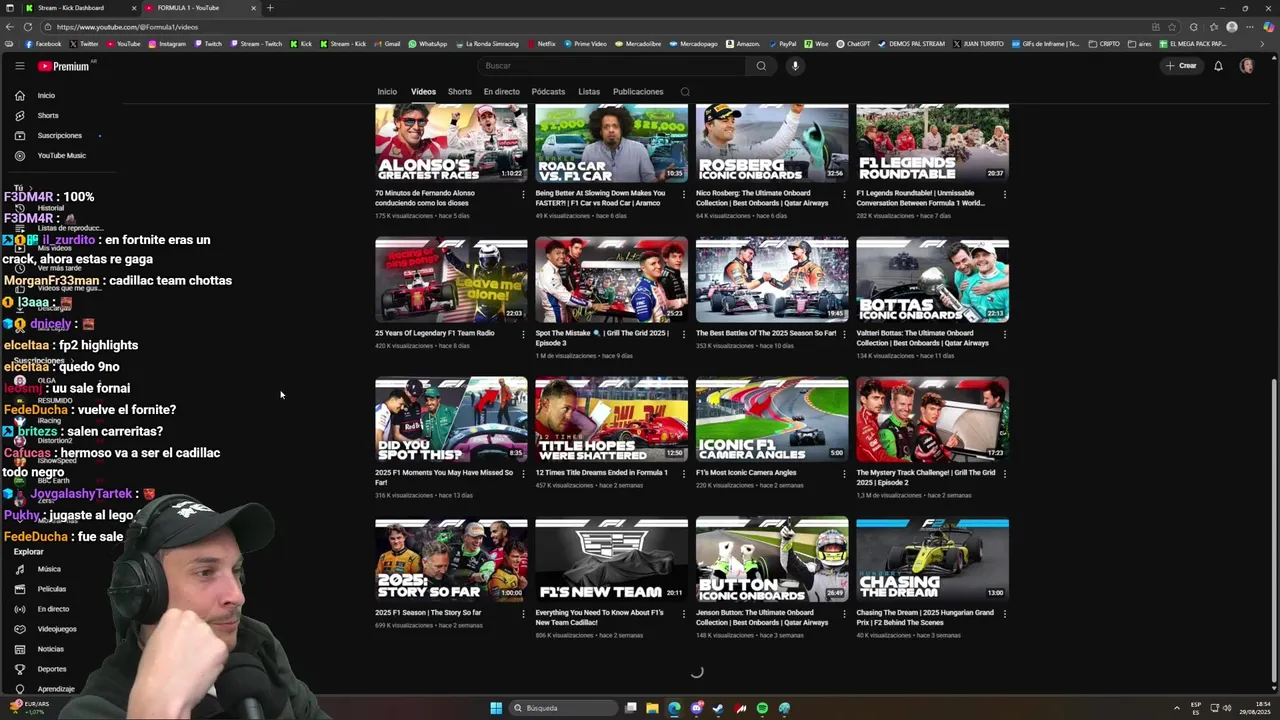
Task: Open Noticias under Explorar
Action: tap(50, 649)
